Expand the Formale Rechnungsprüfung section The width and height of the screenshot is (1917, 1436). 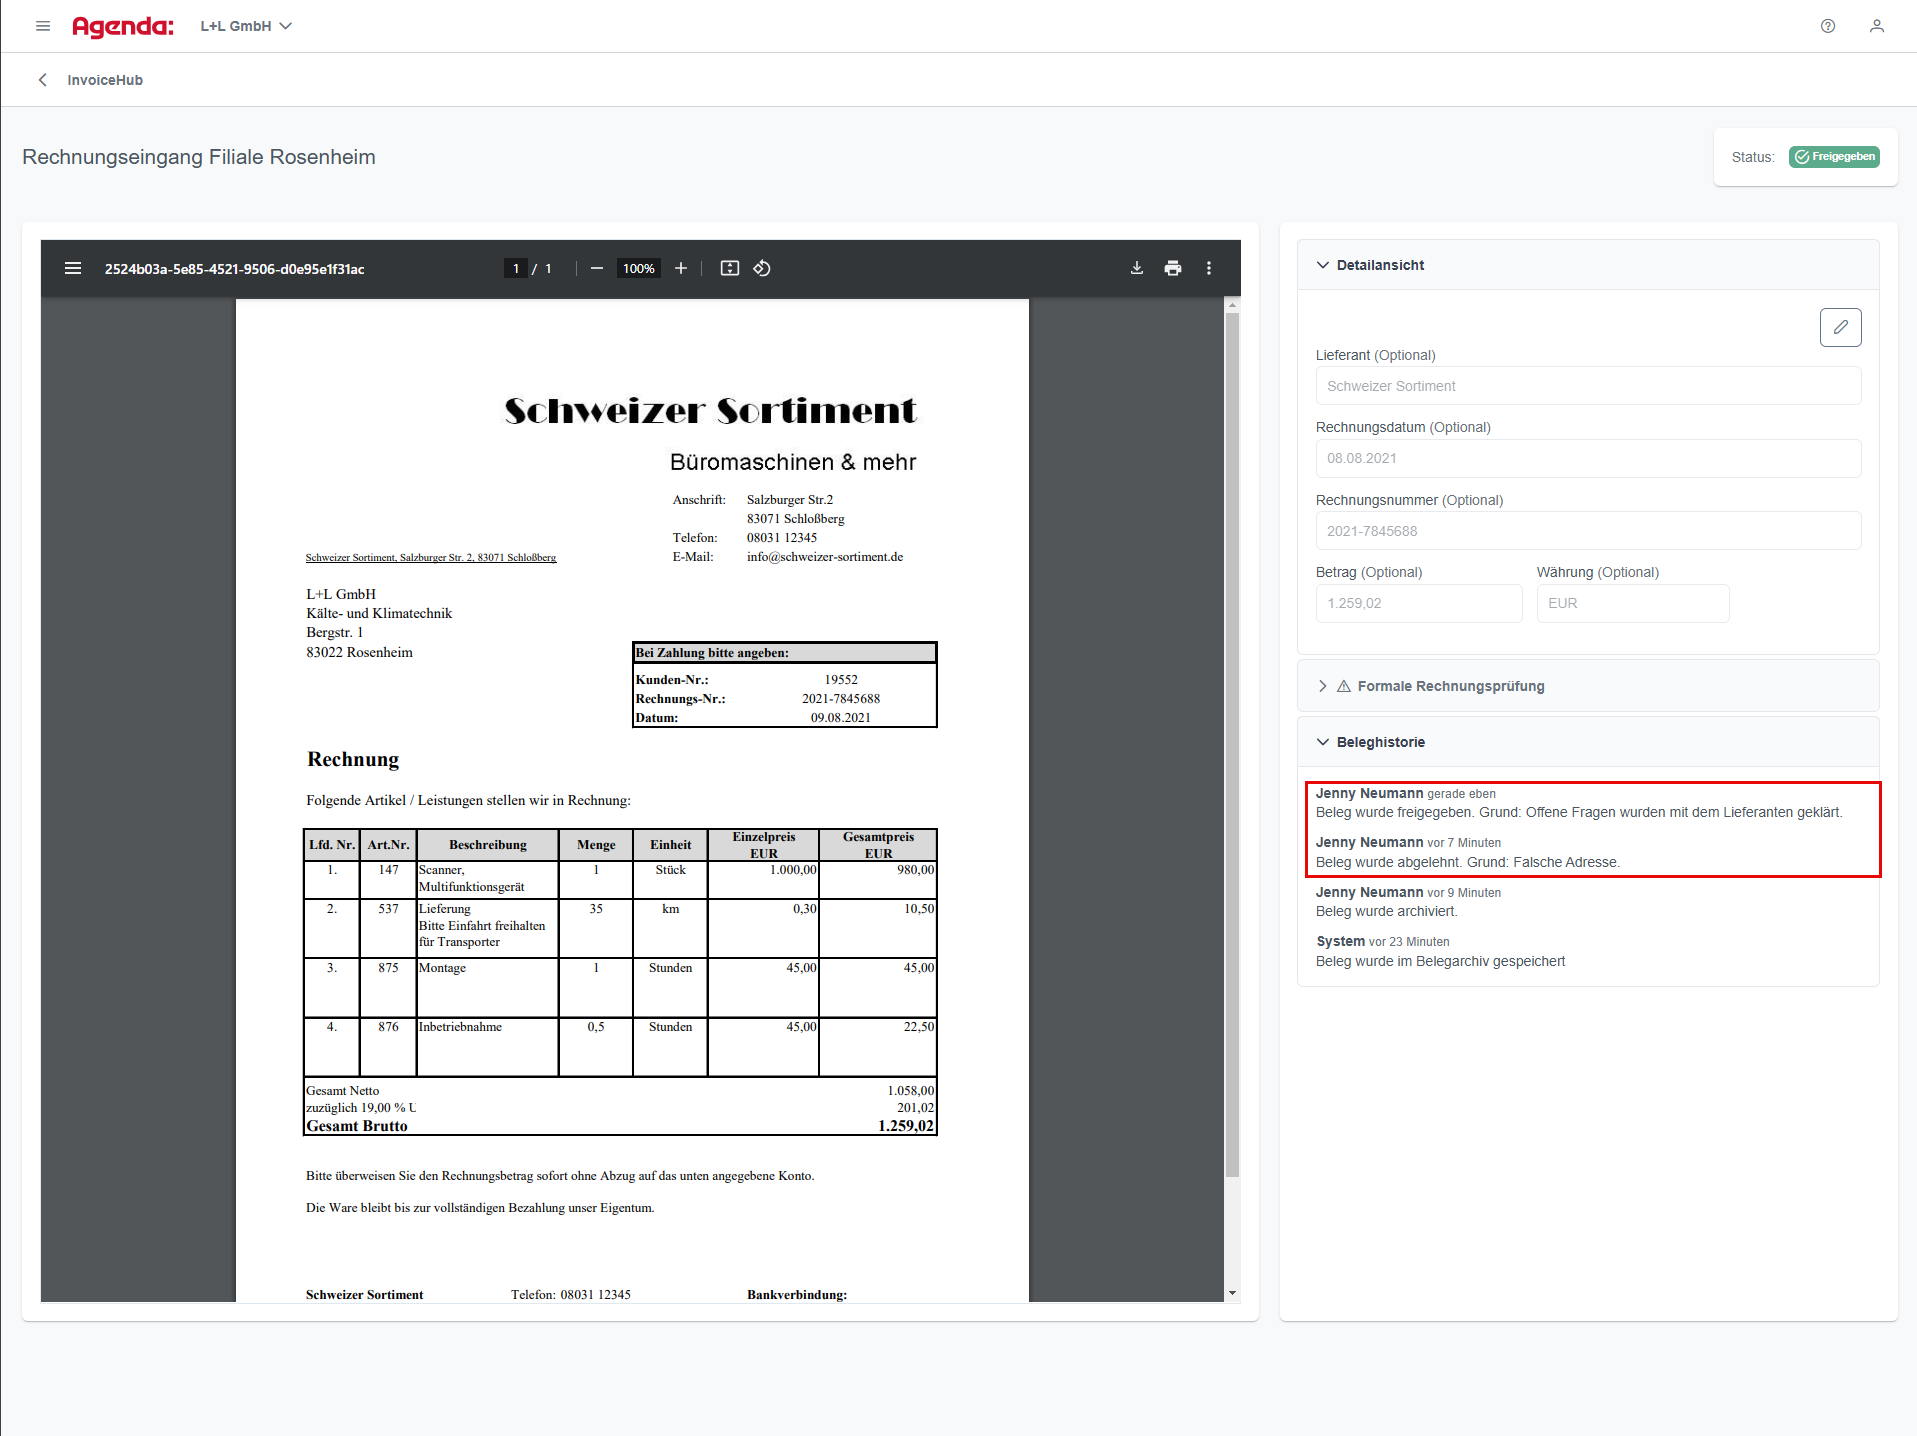point(1588,686)
